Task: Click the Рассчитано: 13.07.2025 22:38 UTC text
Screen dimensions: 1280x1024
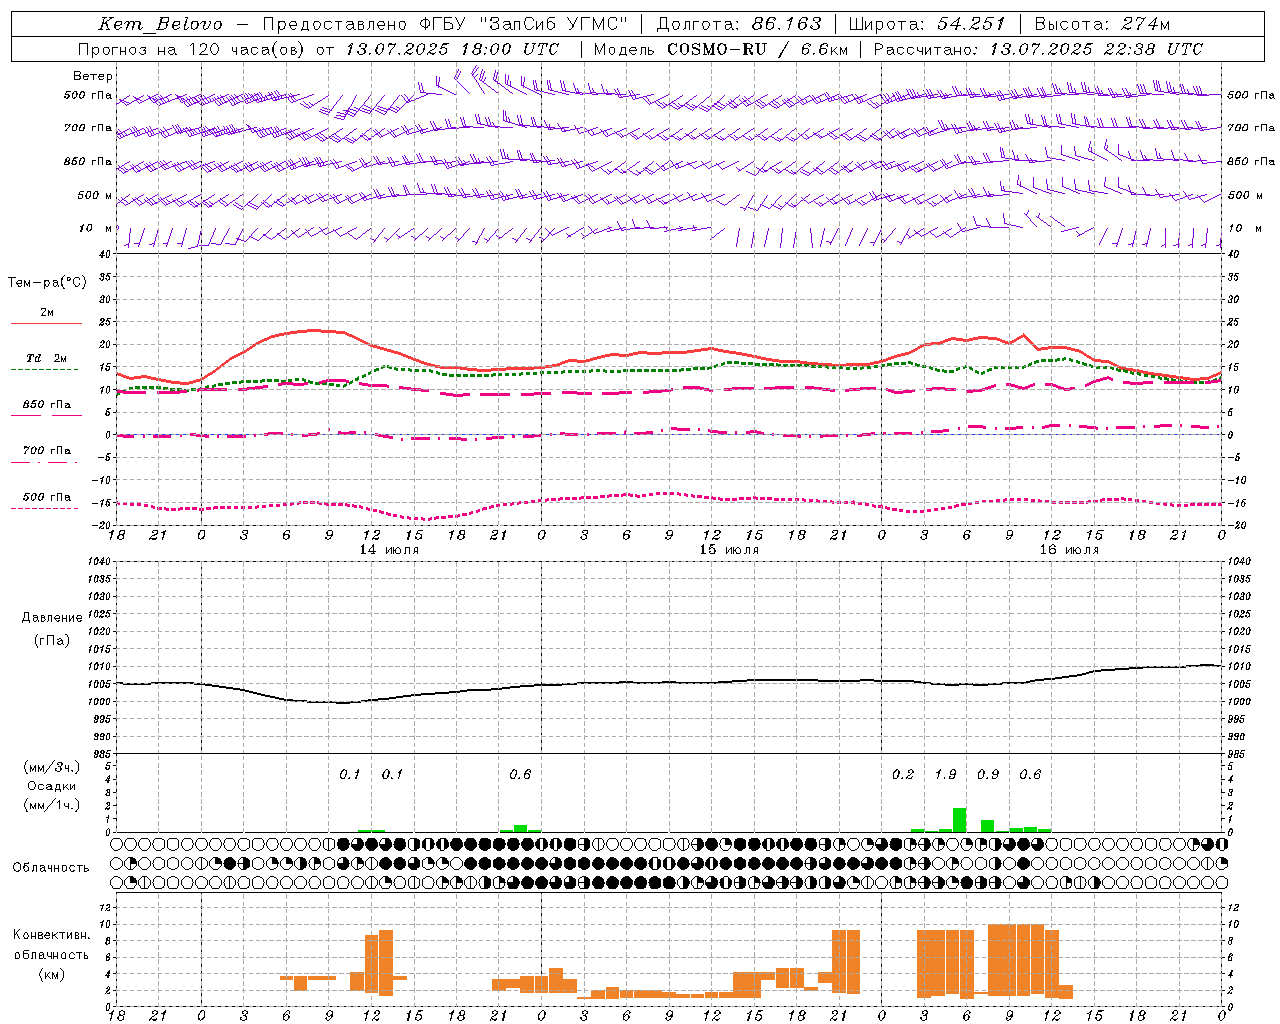Action: 1038,49
